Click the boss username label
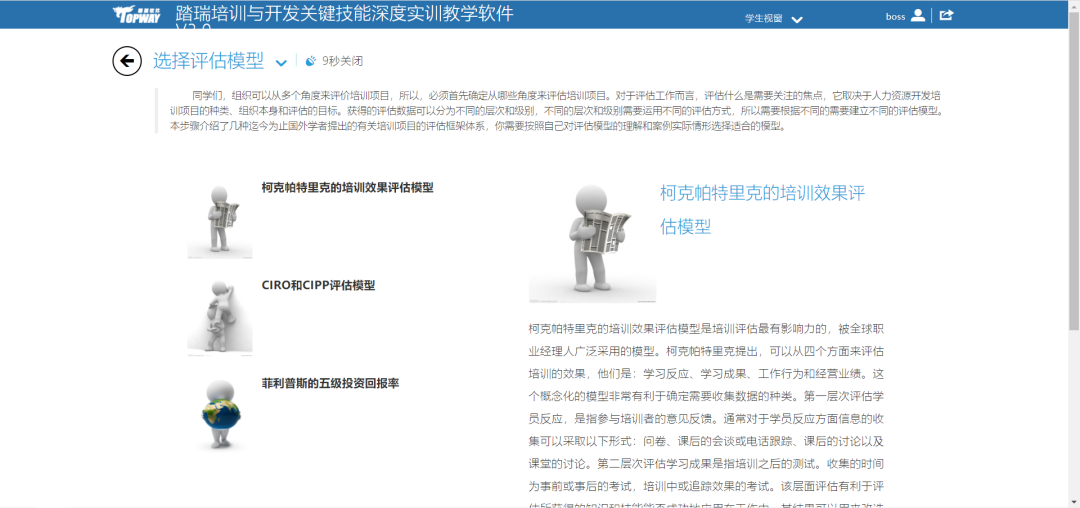 pyautogui.click(x=895, y=16)
